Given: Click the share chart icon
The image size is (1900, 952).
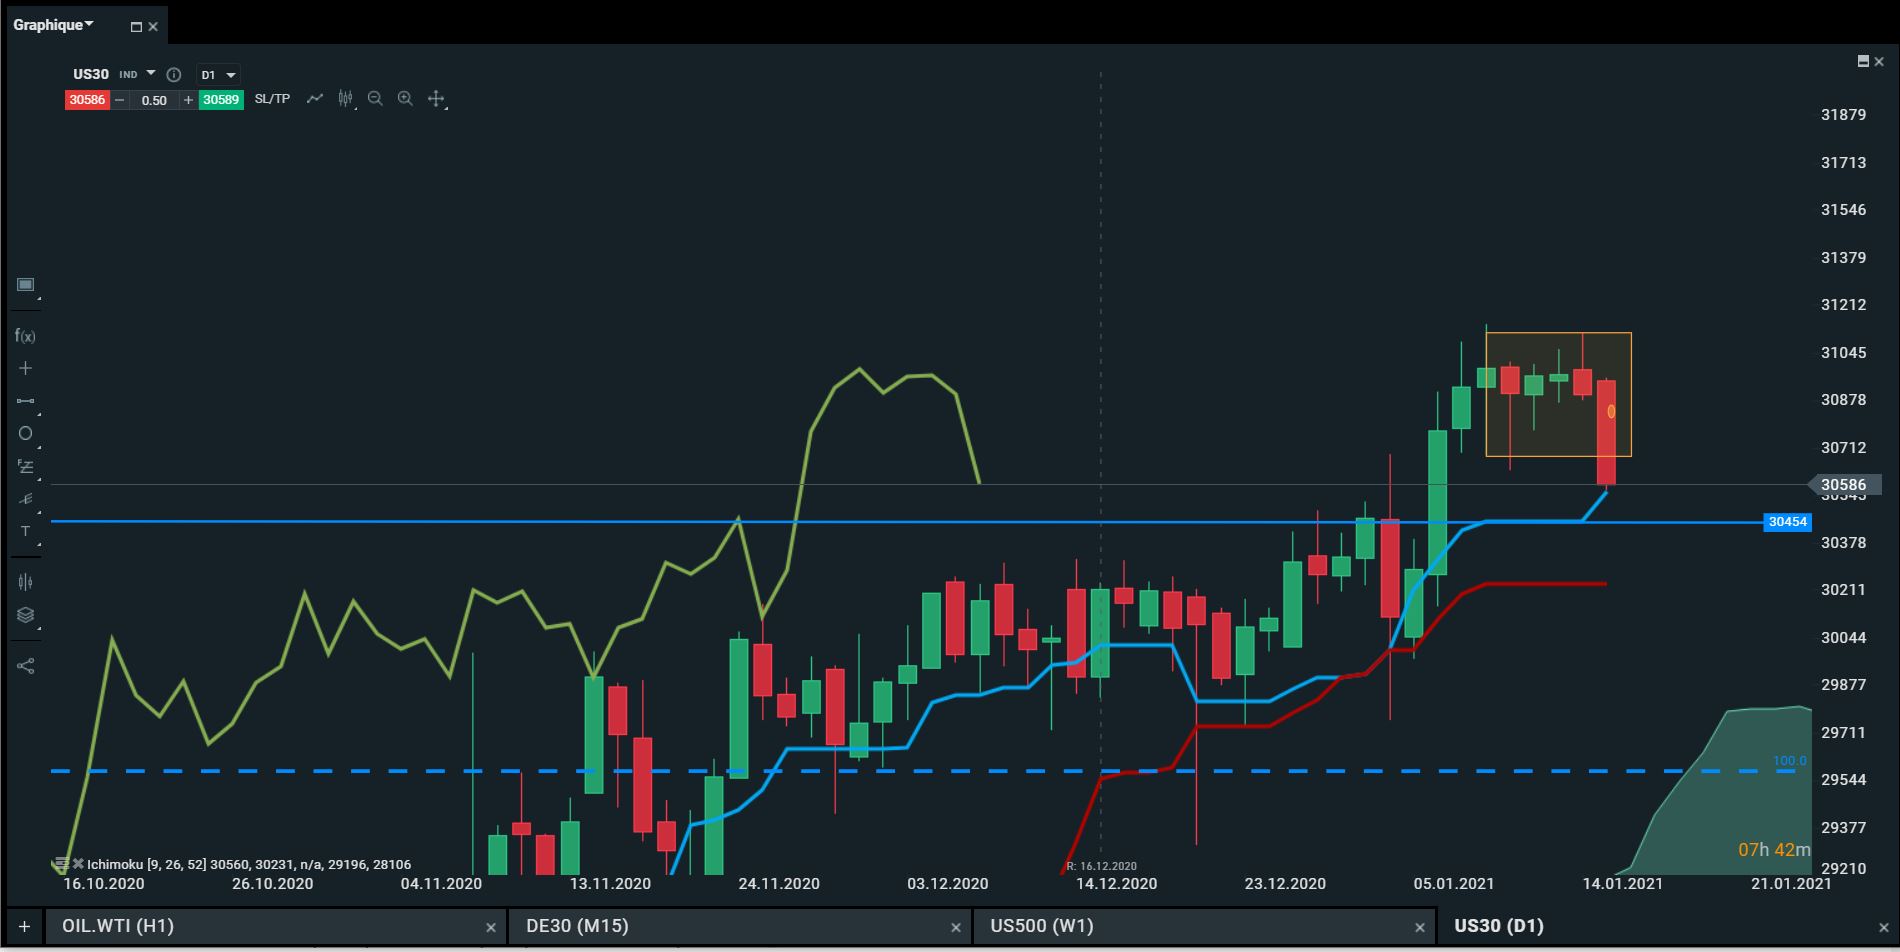Looking at the screenshot, I should (25, 666).
